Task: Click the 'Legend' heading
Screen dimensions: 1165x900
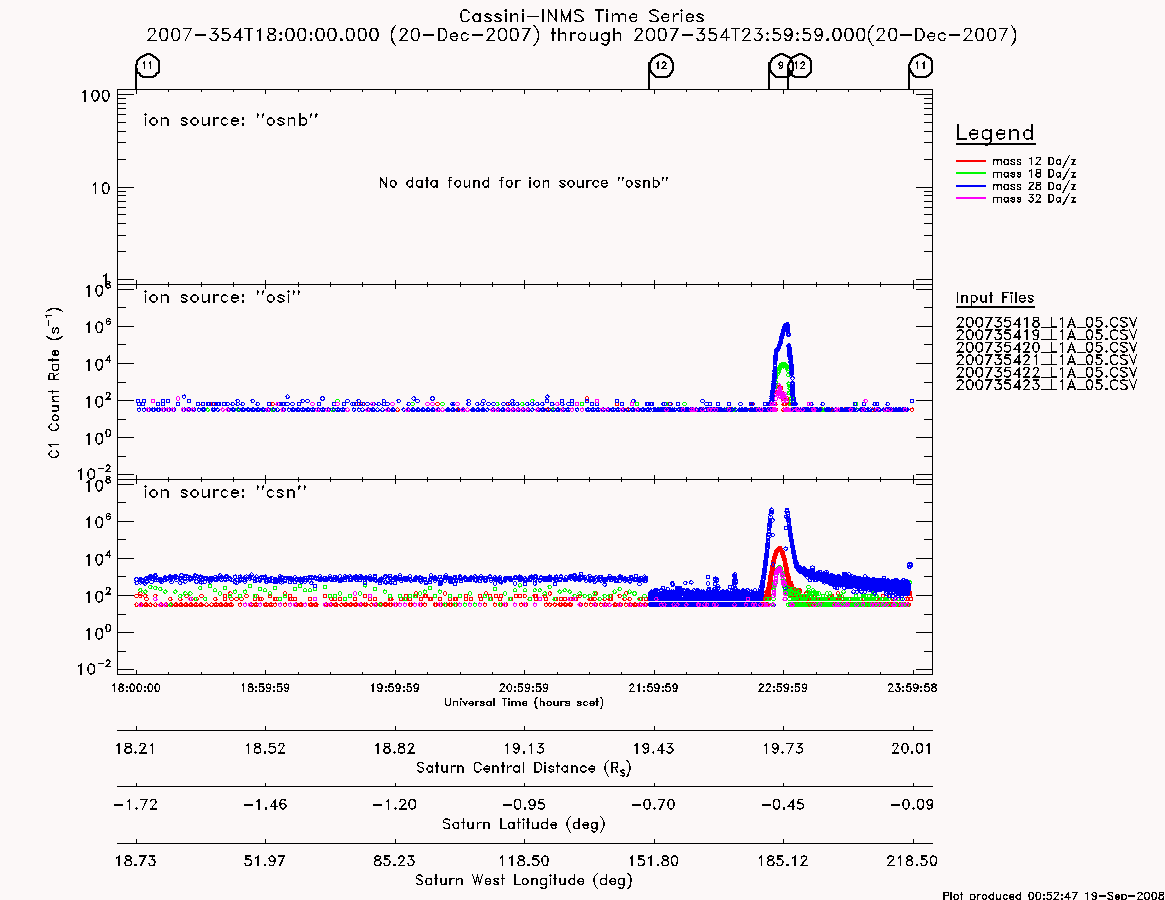Action: [x=995, y=134]
